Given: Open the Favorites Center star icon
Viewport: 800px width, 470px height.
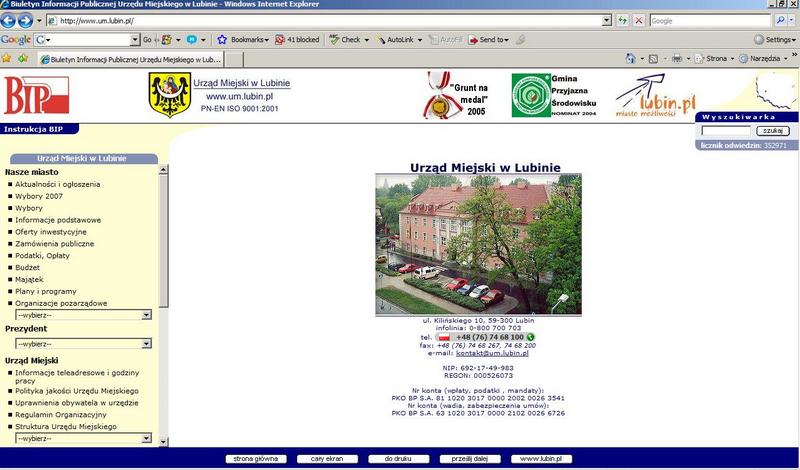Looking at the screenshot, I should click(7, 59).
